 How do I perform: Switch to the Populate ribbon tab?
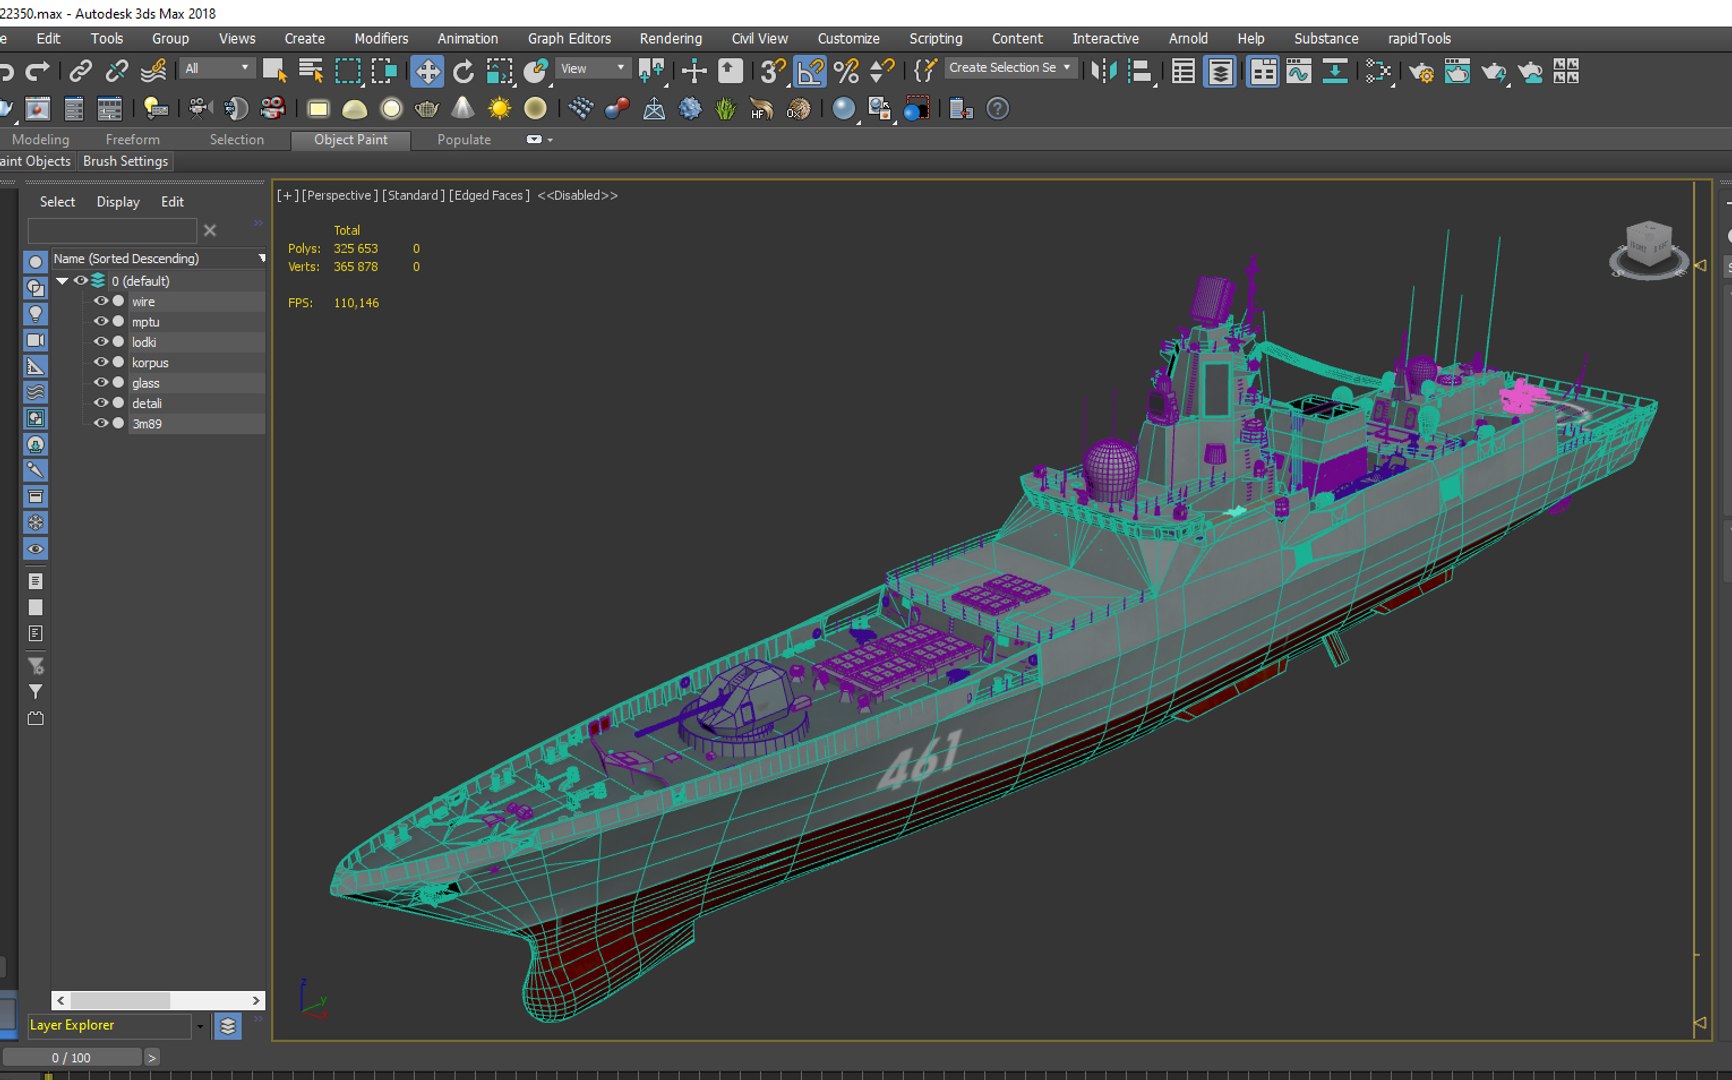(464, 140)
